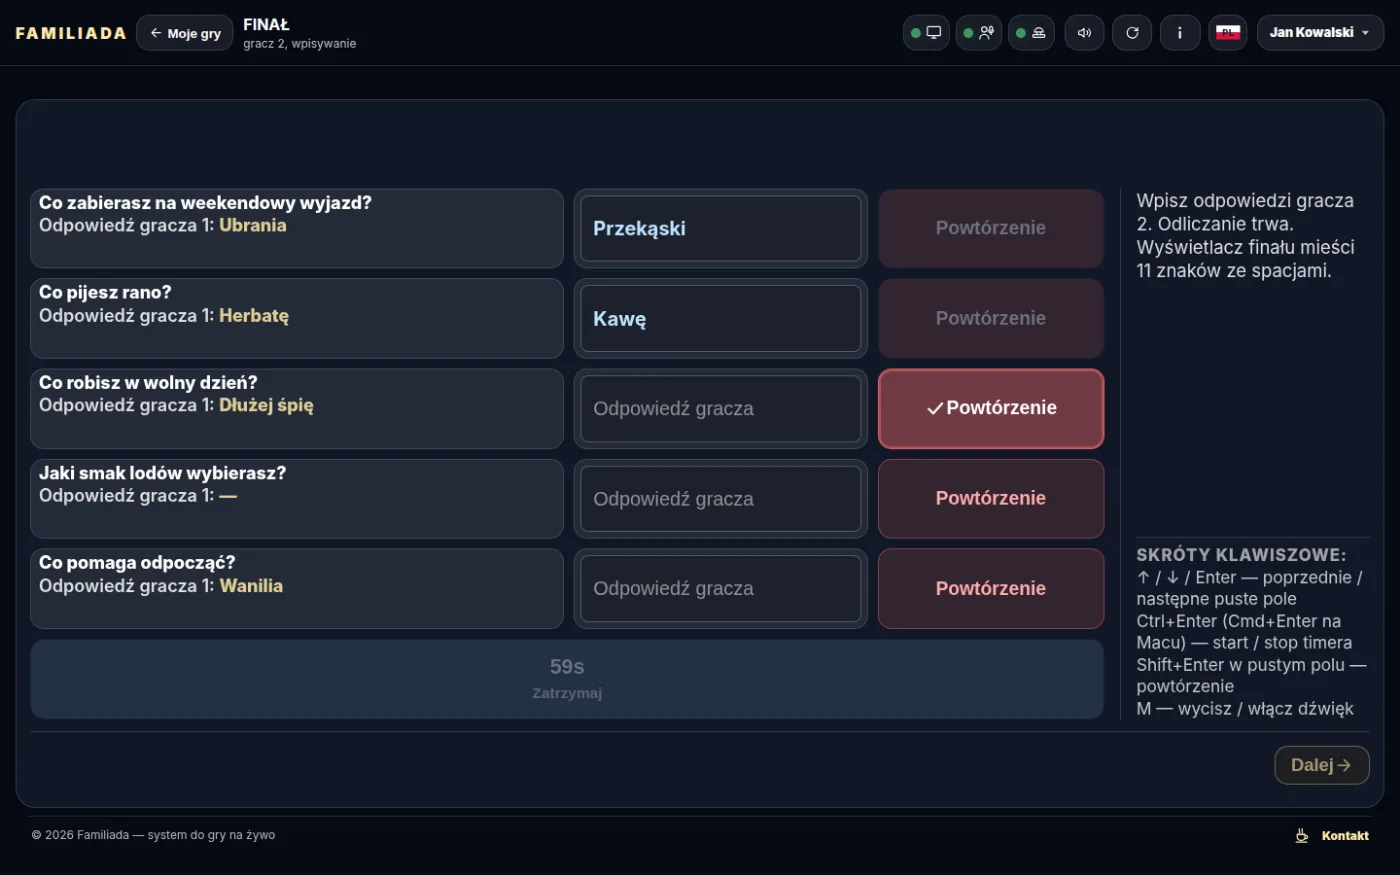The image size is (1400, 875).
Task: Go back via the Moje gry button
Action: pyautogui.click(x=185, y=33)
